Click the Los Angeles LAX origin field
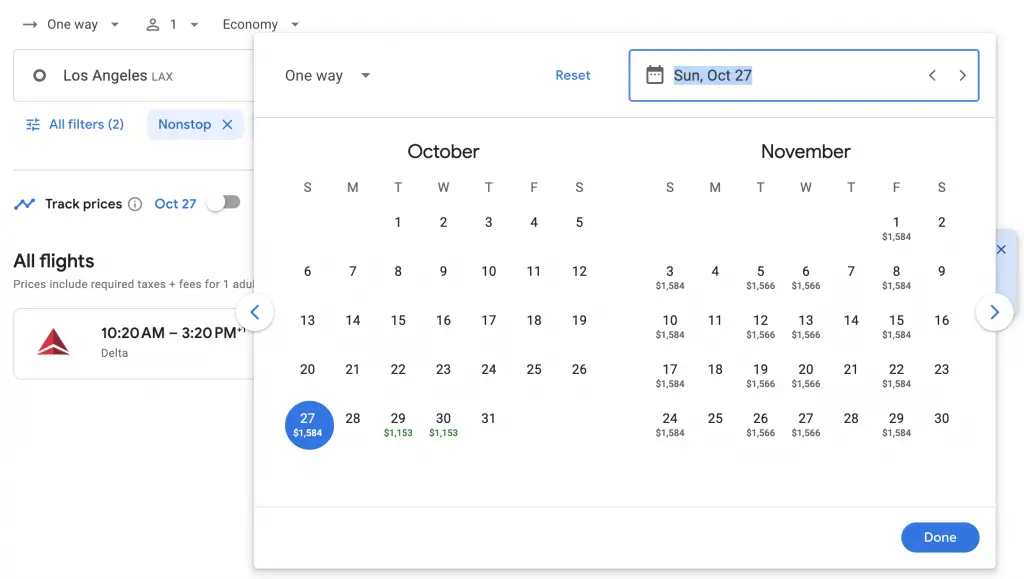This screenshot has width=1024, height=579. (x=130, y=75)
